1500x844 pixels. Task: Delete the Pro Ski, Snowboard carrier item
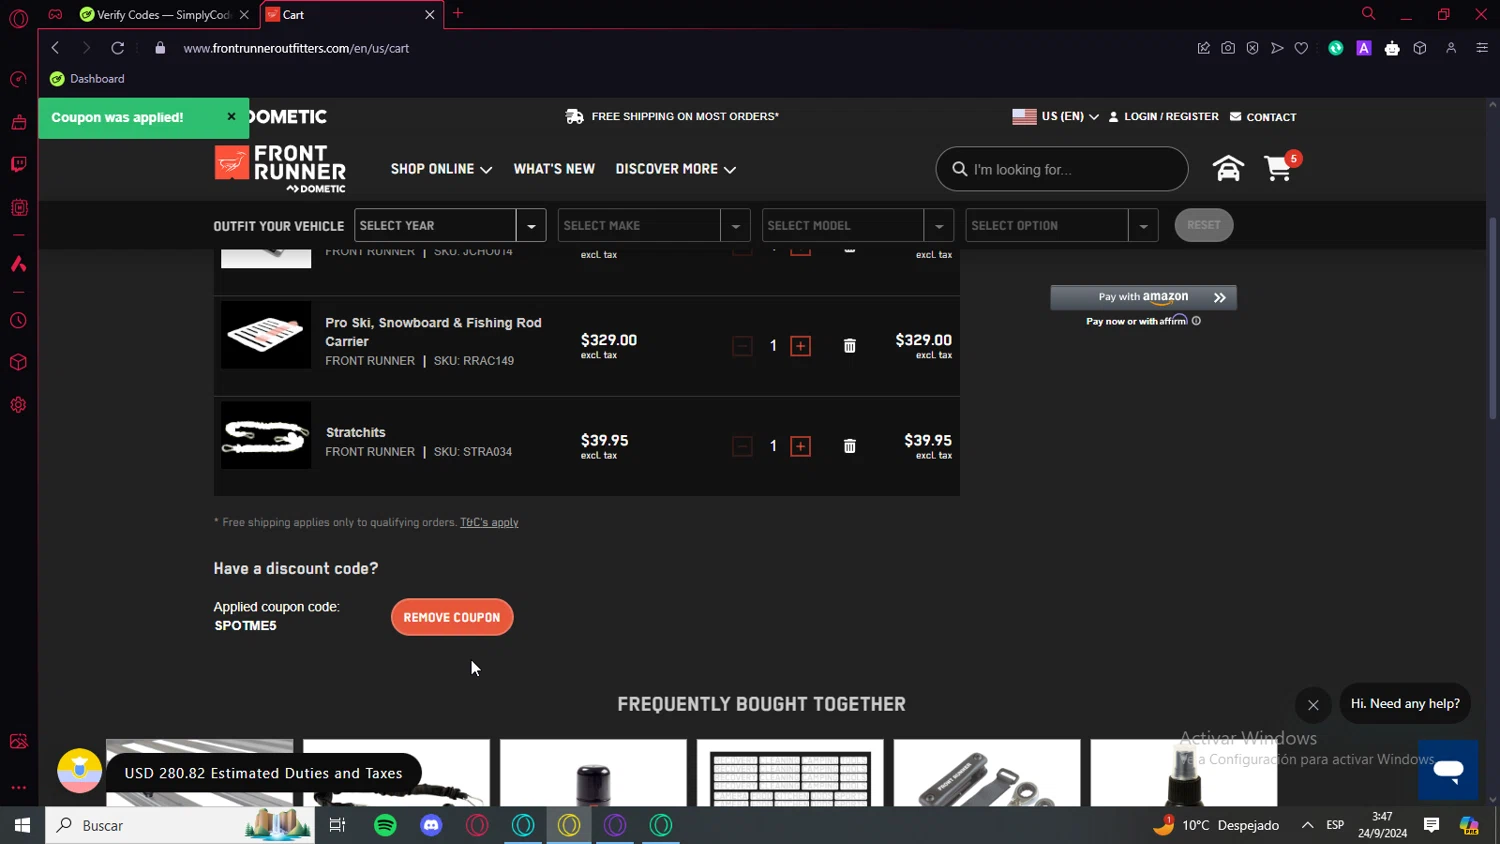coord(850,346)
